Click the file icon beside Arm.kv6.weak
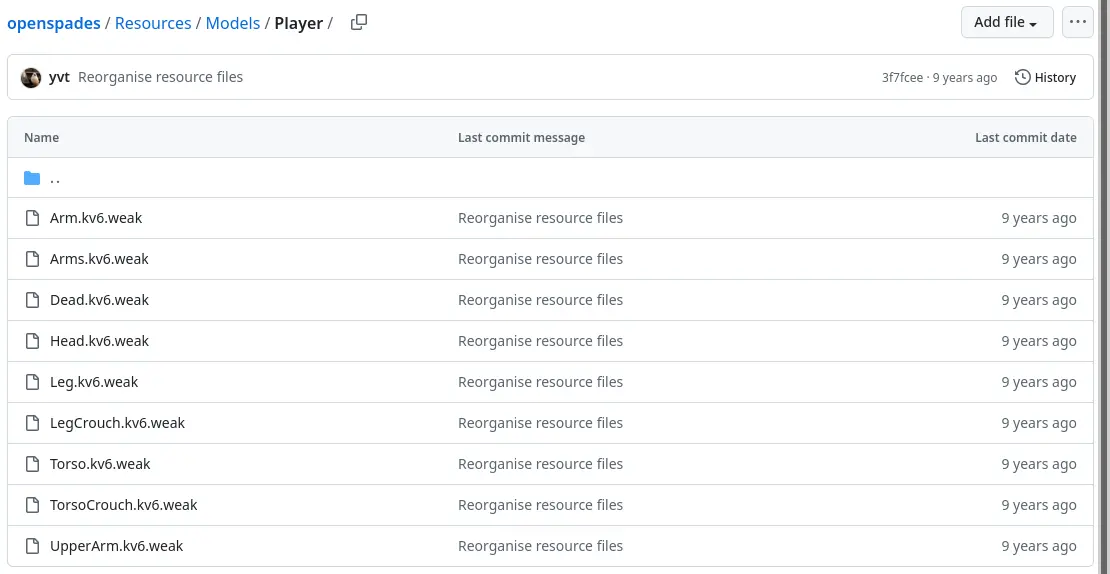The width and height of the screenshot is (1110, 574). (x=32, y=218)
